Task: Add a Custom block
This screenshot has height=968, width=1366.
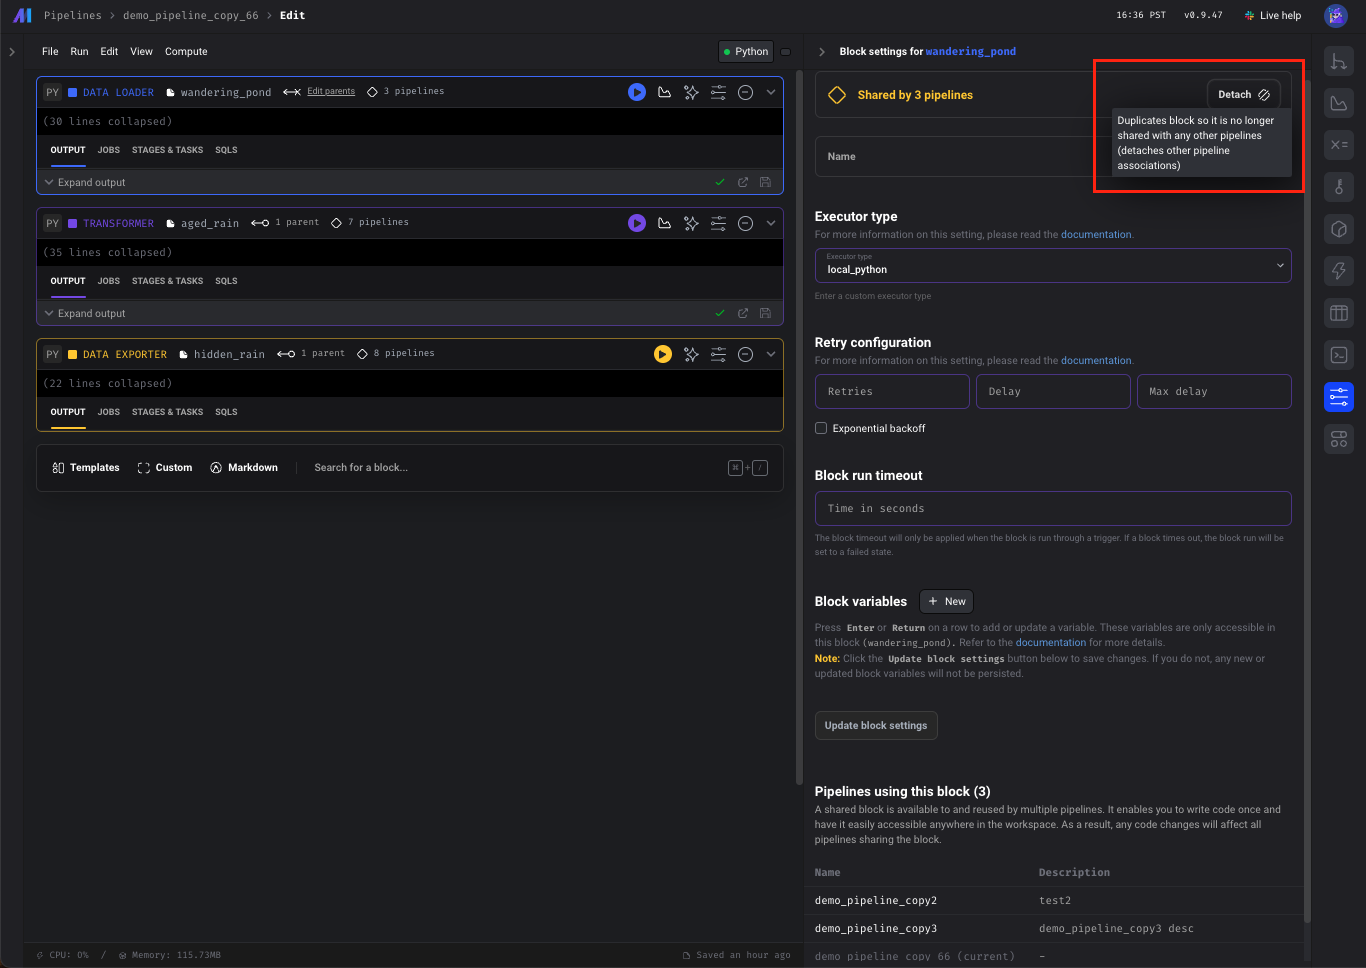Action: tap(165, 468)
